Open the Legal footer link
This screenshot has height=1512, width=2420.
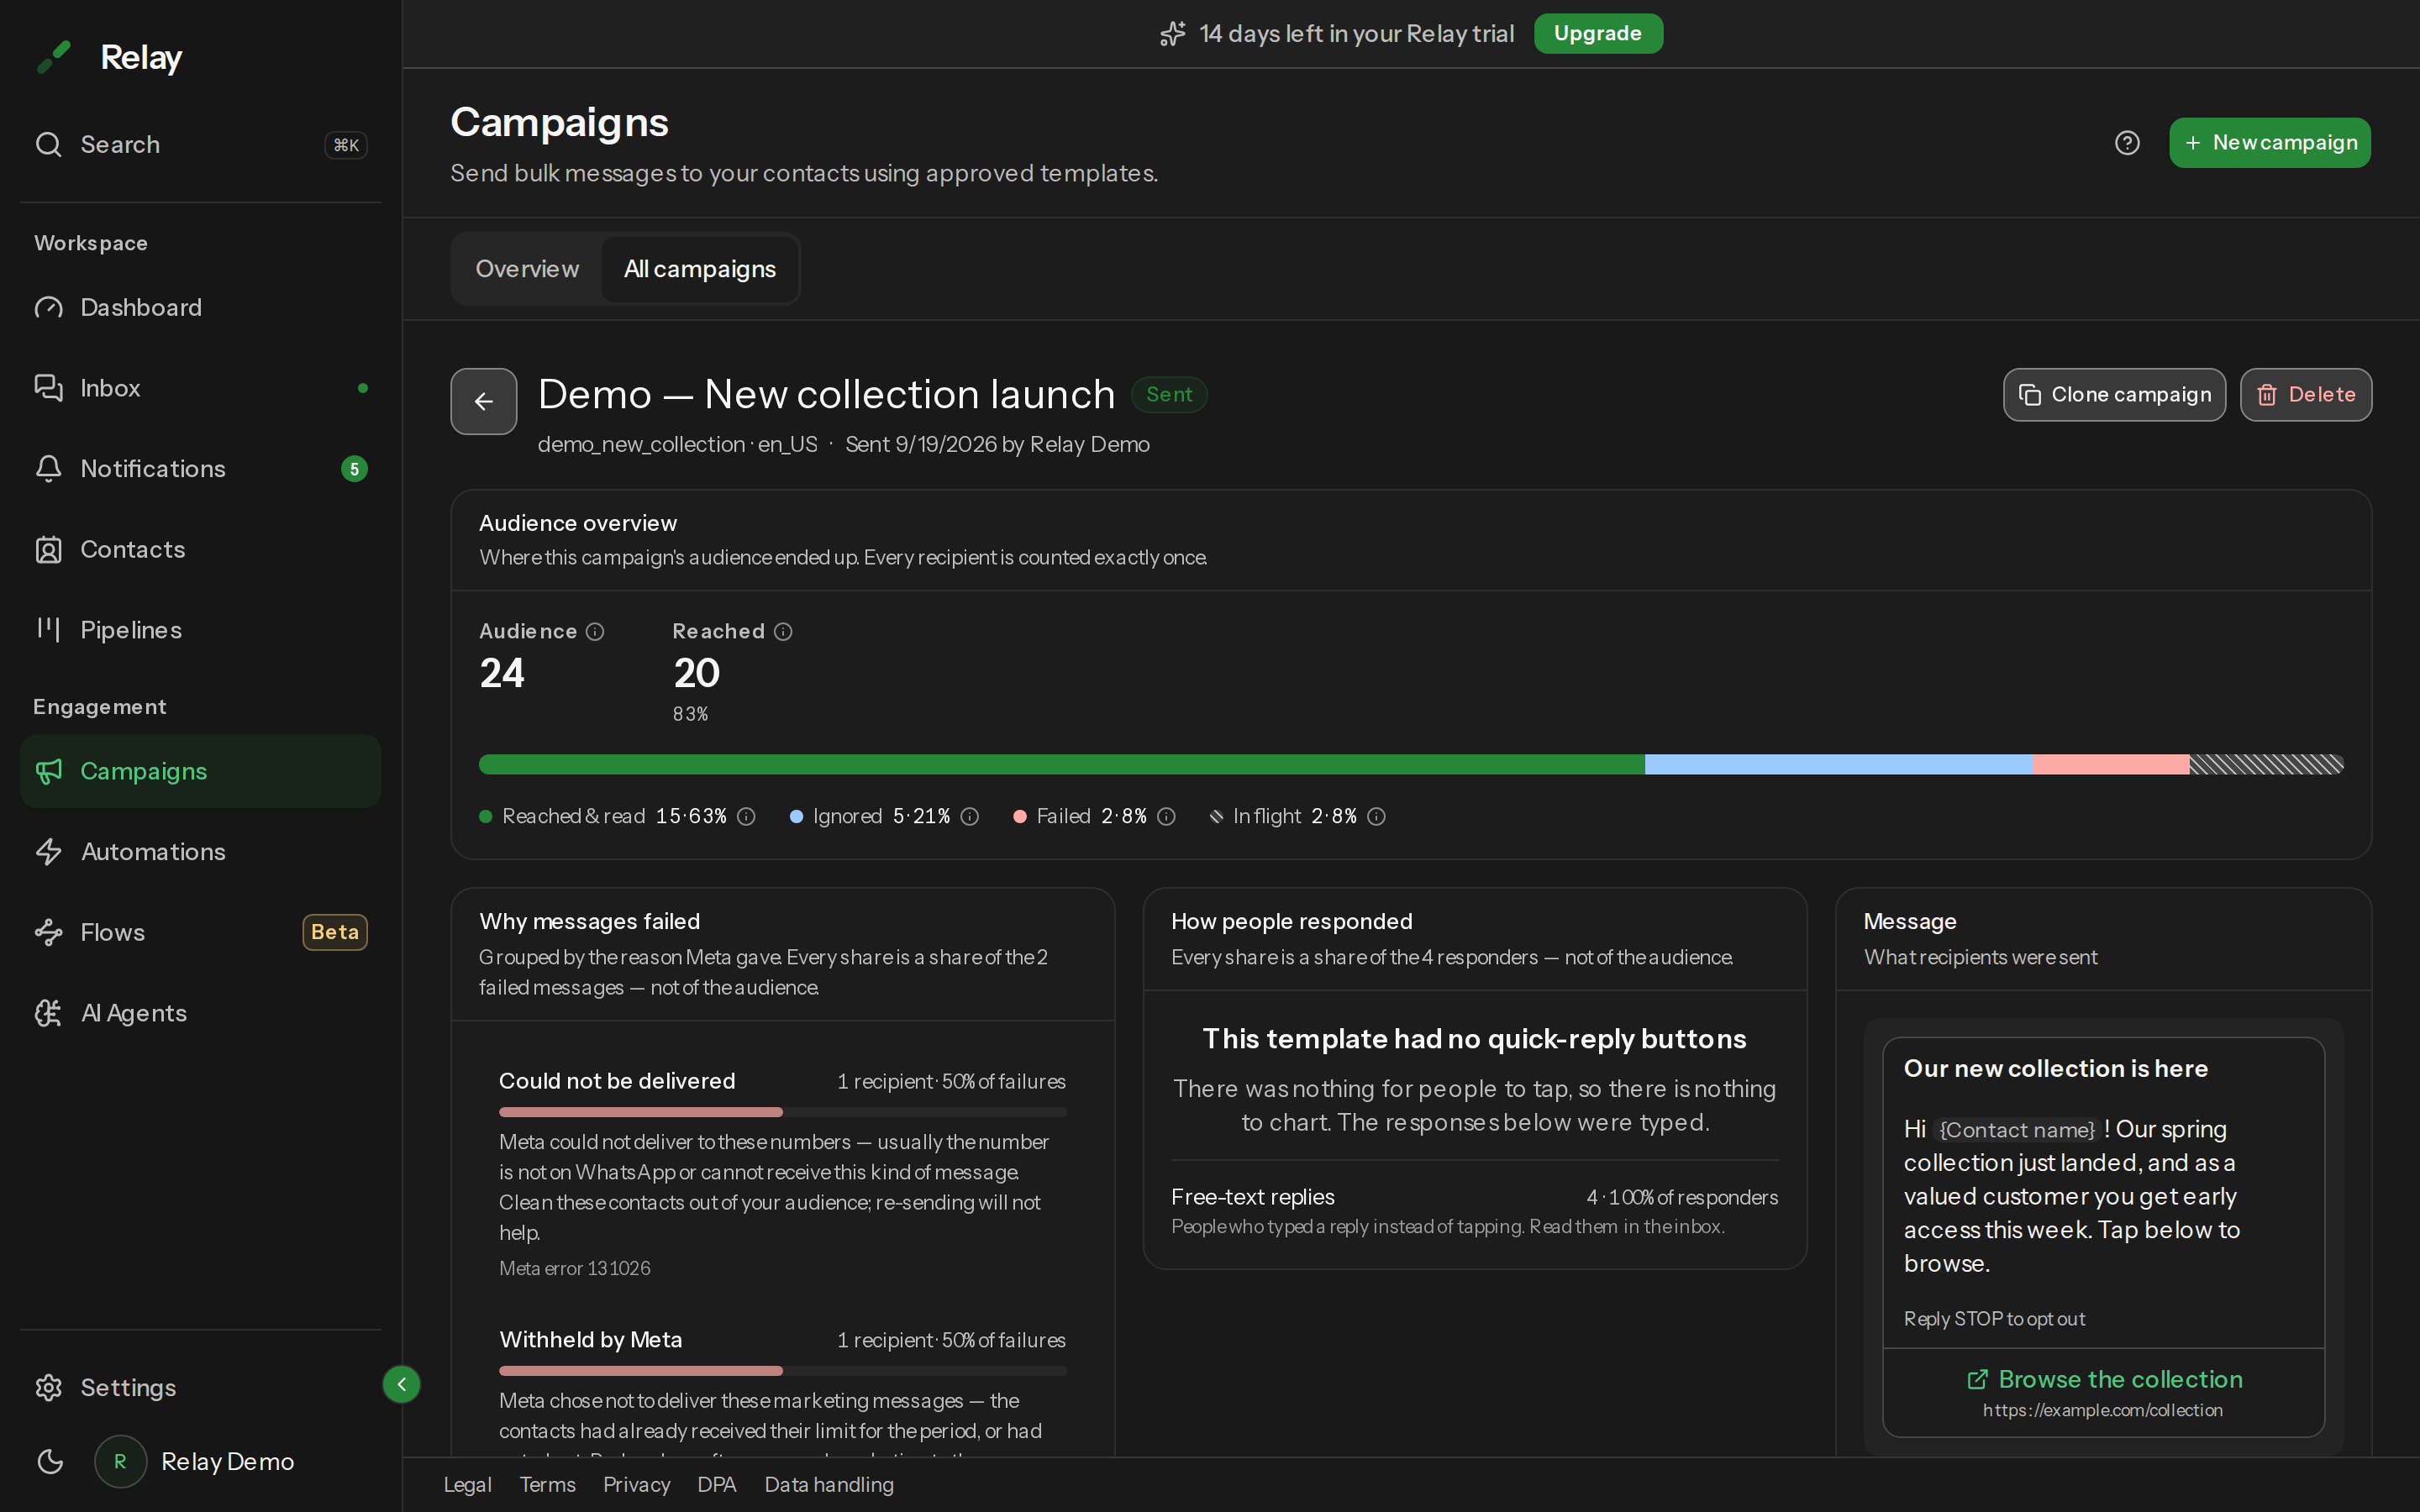click(467, 1485)
